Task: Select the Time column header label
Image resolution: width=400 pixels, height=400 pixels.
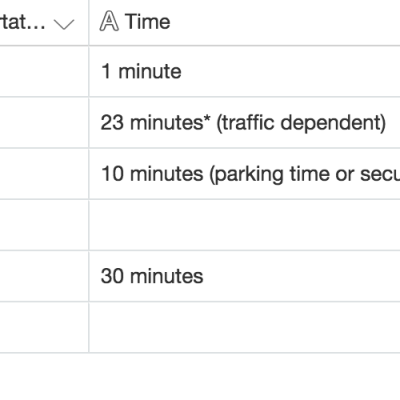Action: tap(148, 22)
